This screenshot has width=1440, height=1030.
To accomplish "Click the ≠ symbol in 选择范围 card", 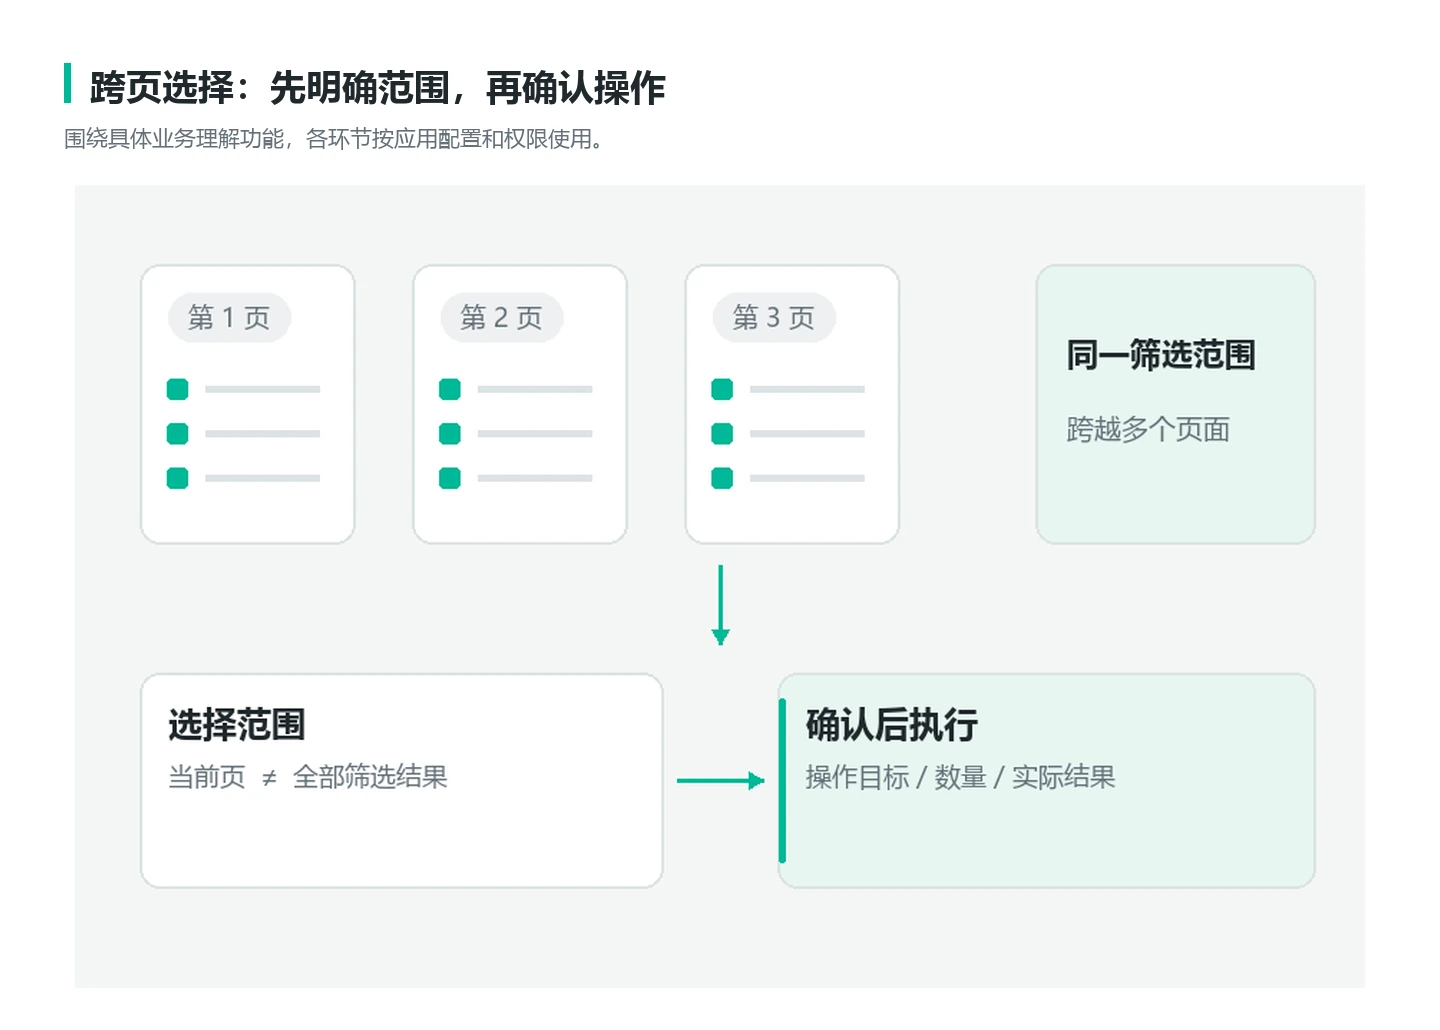I will pyautogui.click(x=269, y=778).
